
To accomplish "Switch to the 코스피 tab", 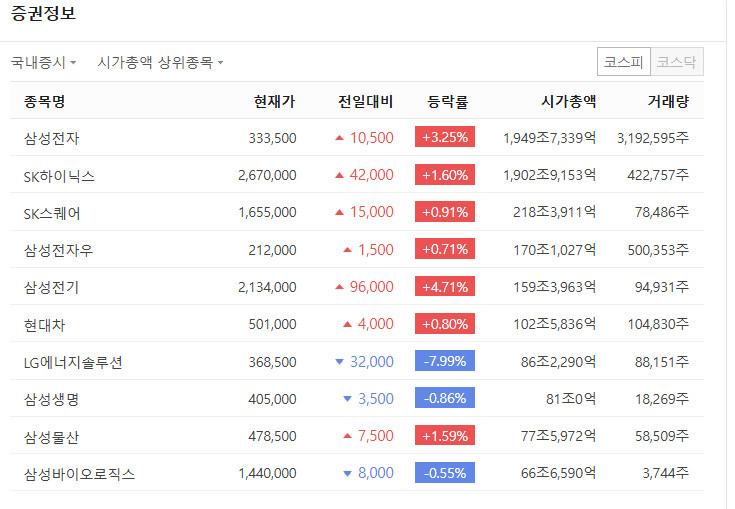I will (623, 62).
